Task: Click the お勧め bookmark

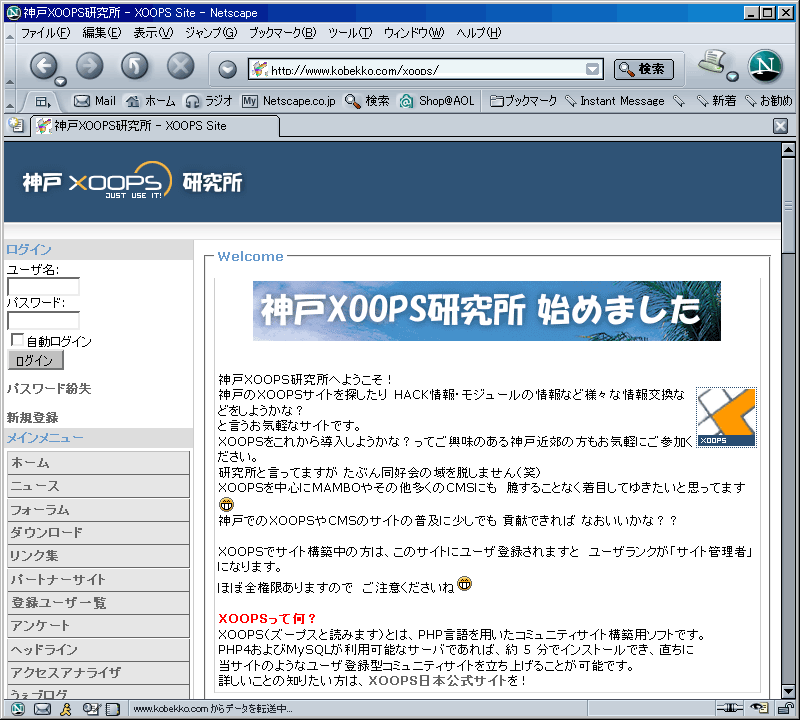Action: point(768,101)
